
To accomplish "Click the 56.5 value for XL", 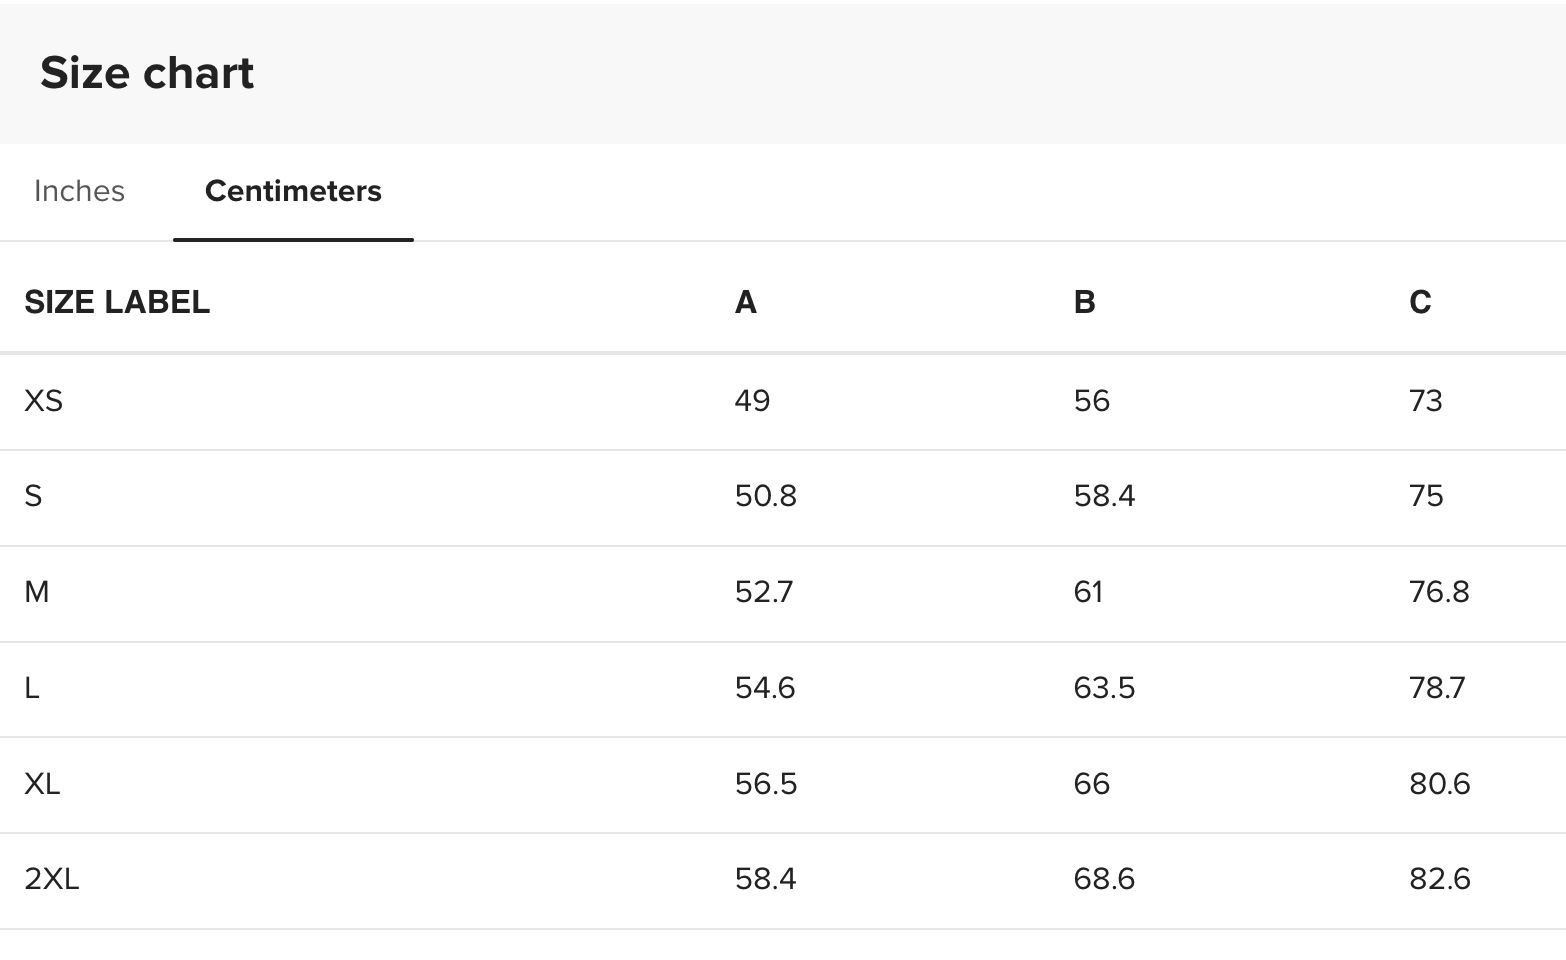I will pos(766,783).
